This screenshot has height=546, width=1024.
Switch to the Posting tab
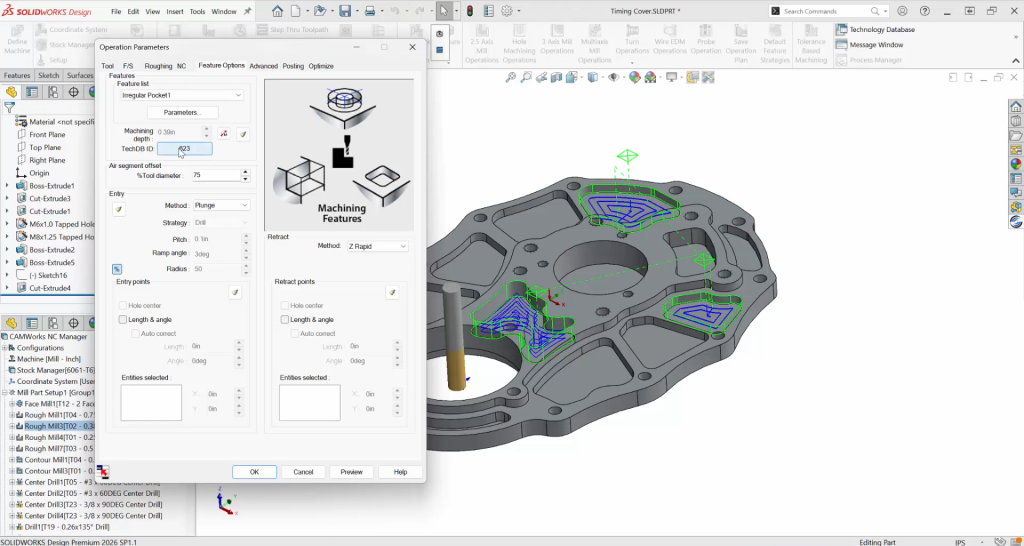[x=293, y=66]
